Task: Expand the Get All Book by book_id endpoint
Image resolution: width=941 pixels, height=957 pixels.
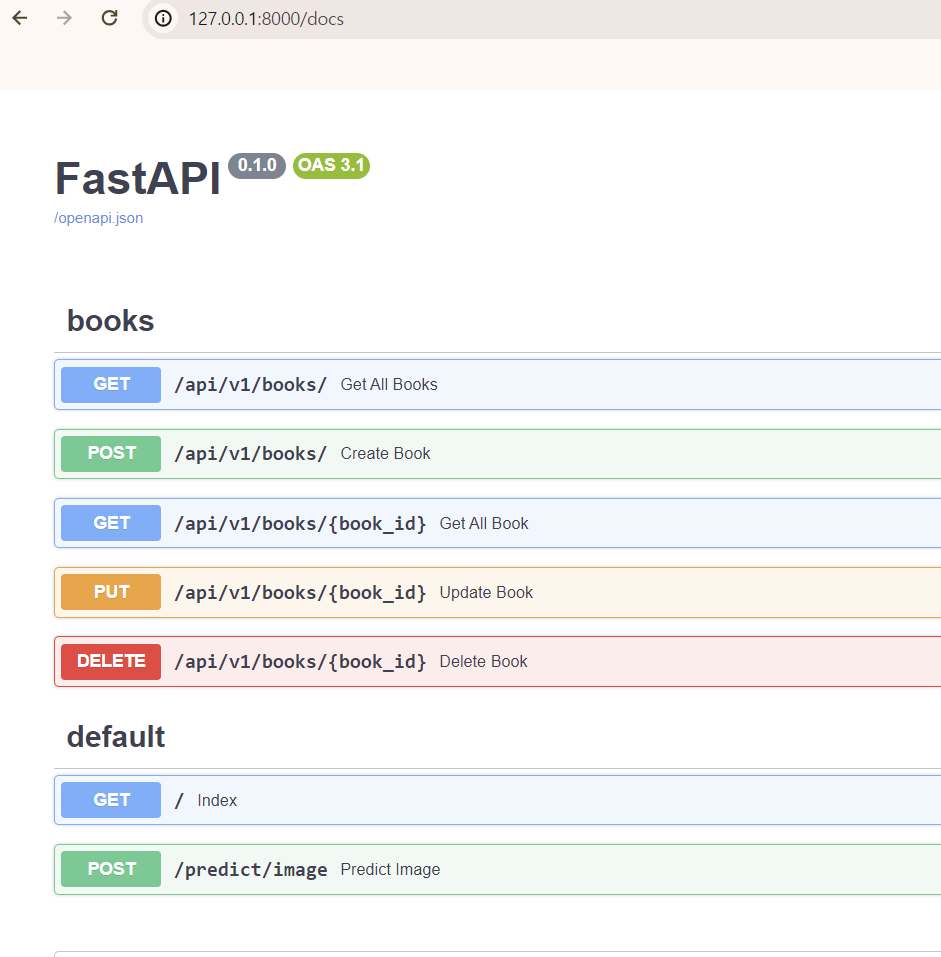Action: [497, 523]
